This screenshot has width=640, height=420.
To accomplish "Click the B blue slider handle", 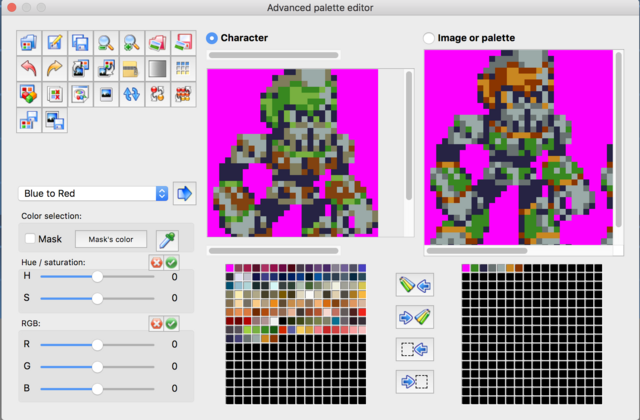I will pos(97,389).
